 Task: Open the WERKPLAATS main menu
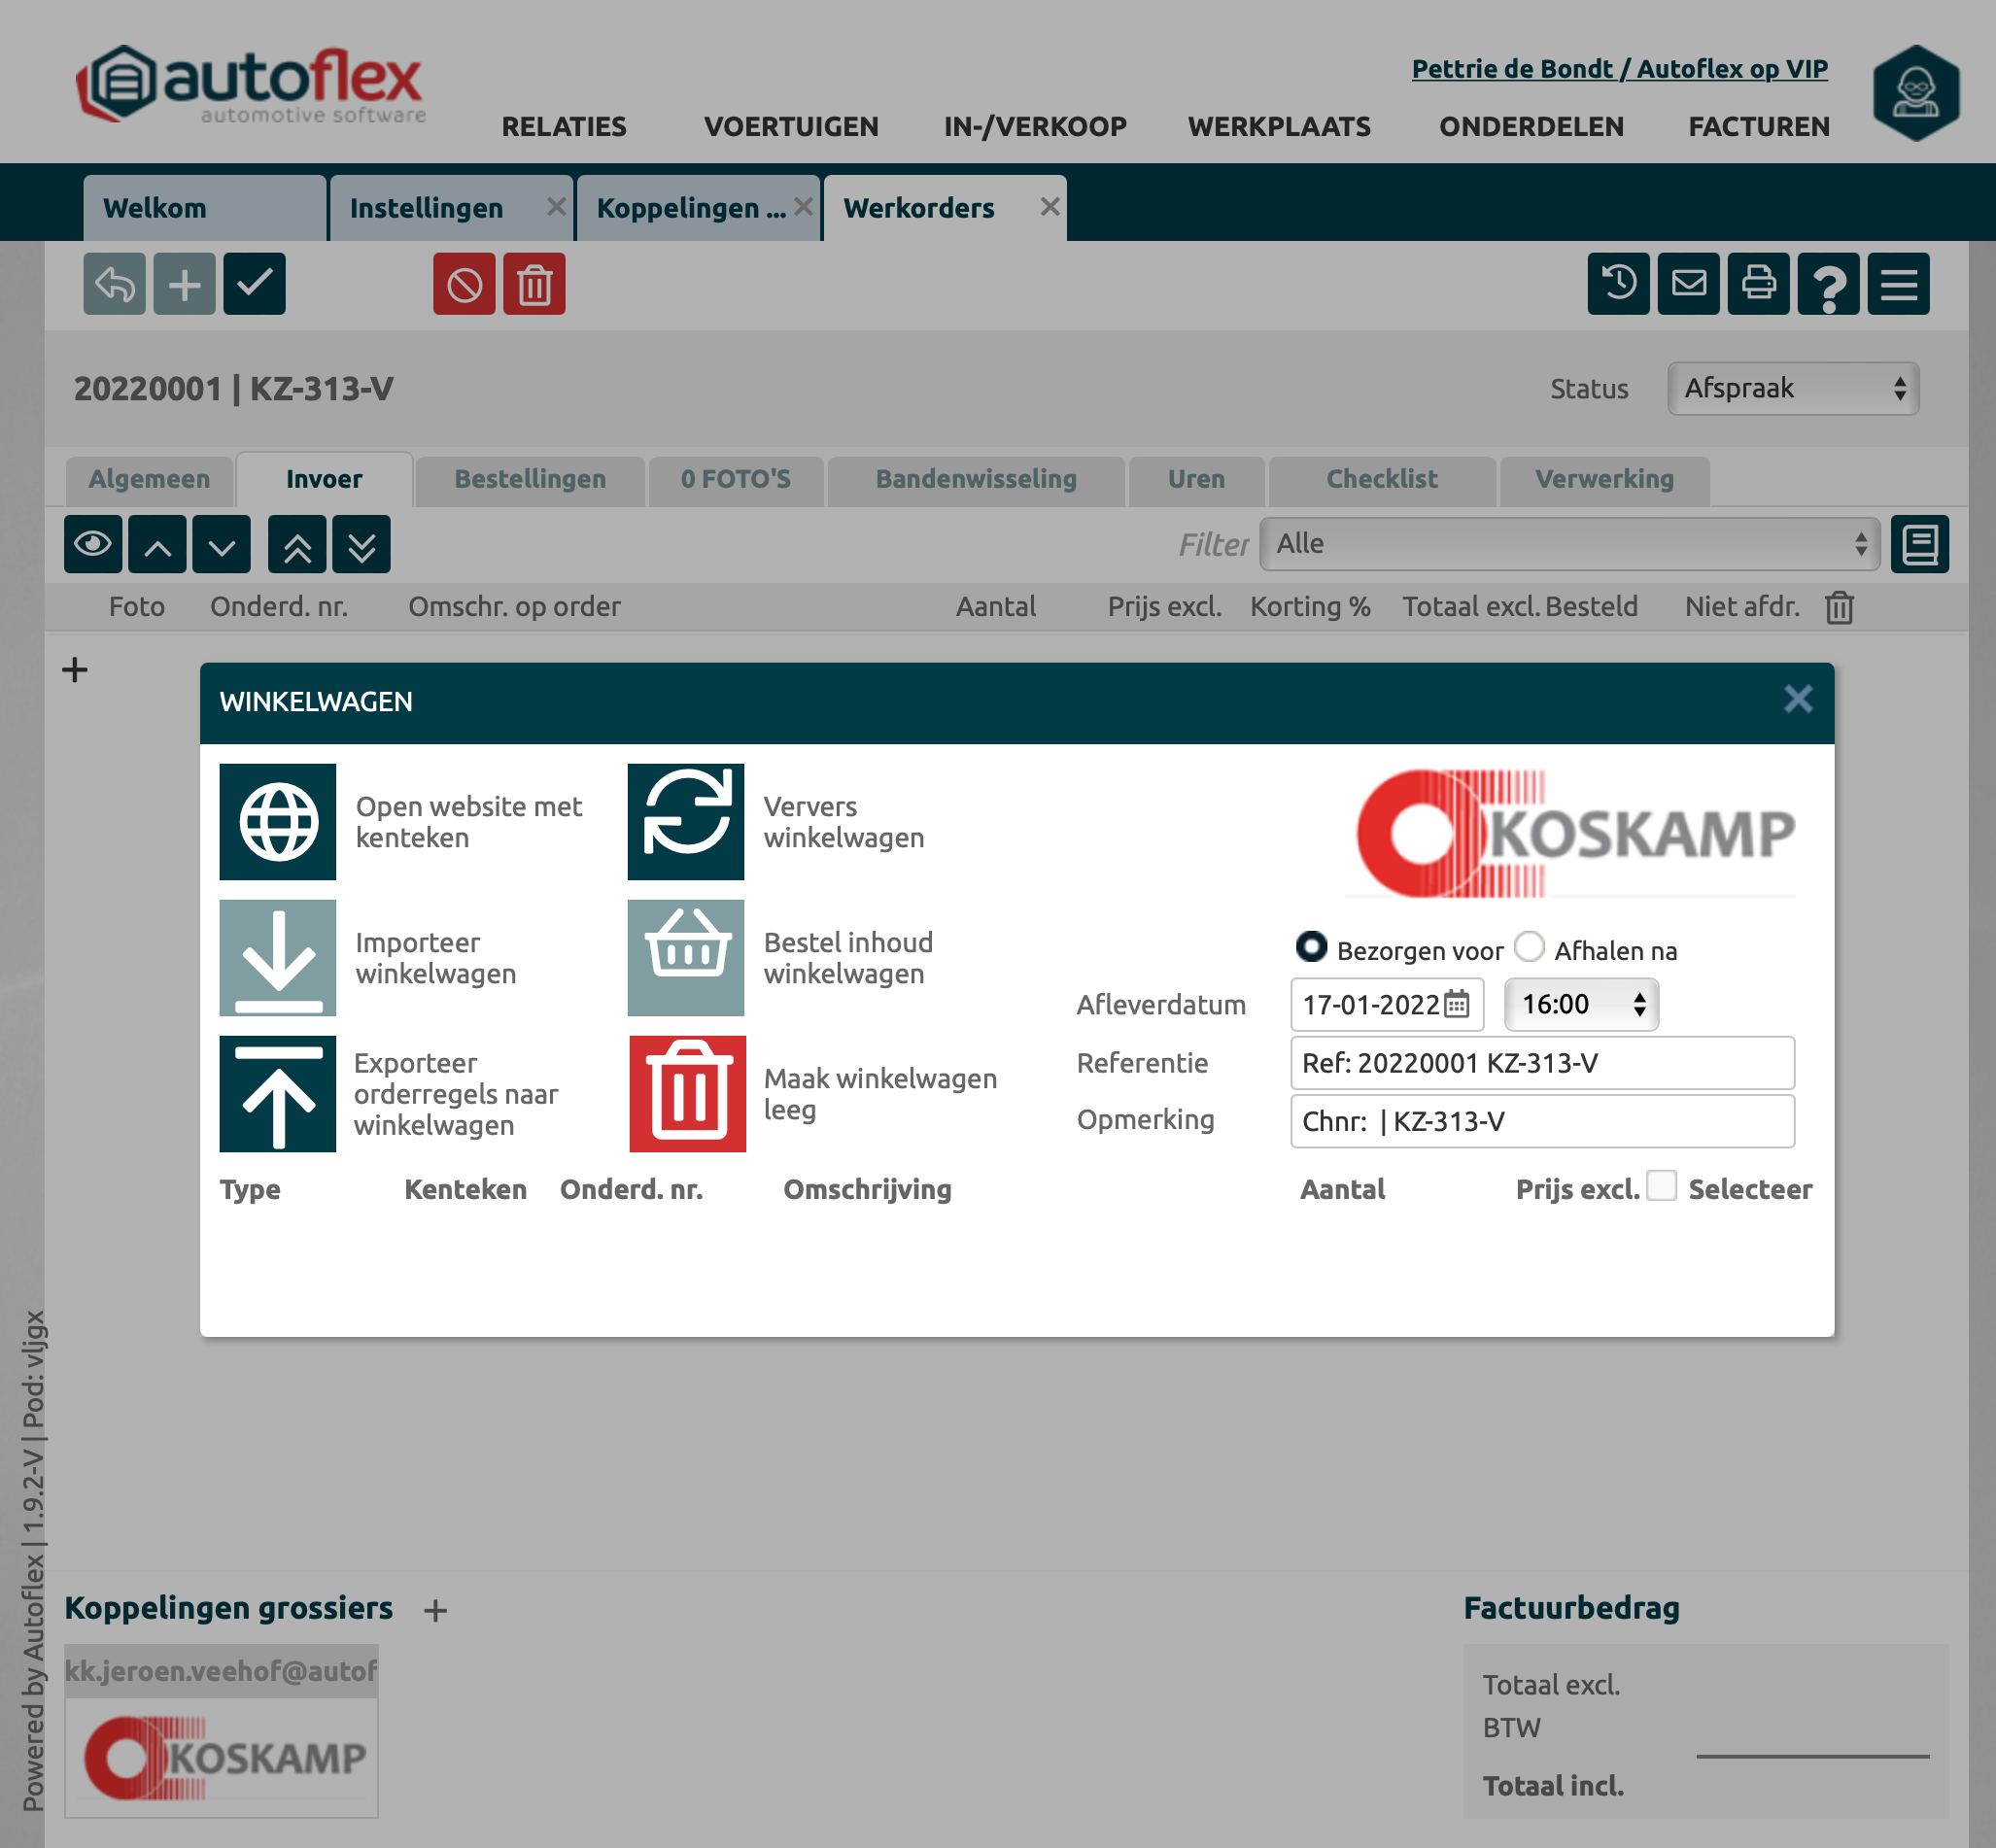pos(1278,127)
